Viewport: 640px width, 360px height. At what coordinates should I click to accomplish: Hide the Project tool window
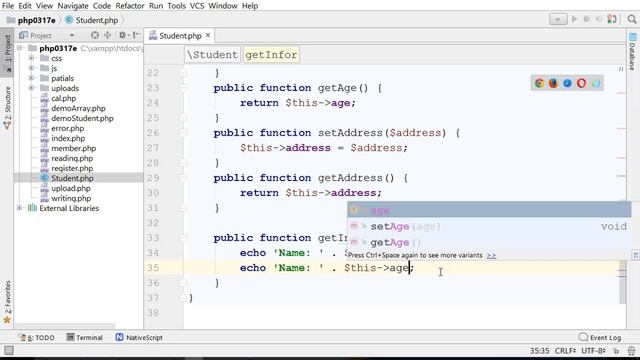click(136, 35)
